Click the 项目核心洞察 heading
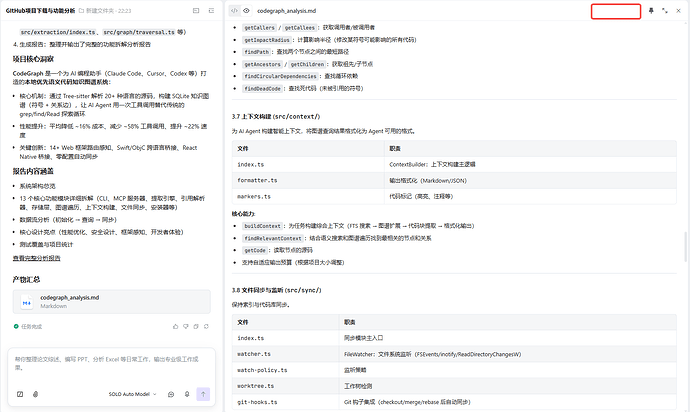This screenshot has height=412, width=690. pos(33,59)
